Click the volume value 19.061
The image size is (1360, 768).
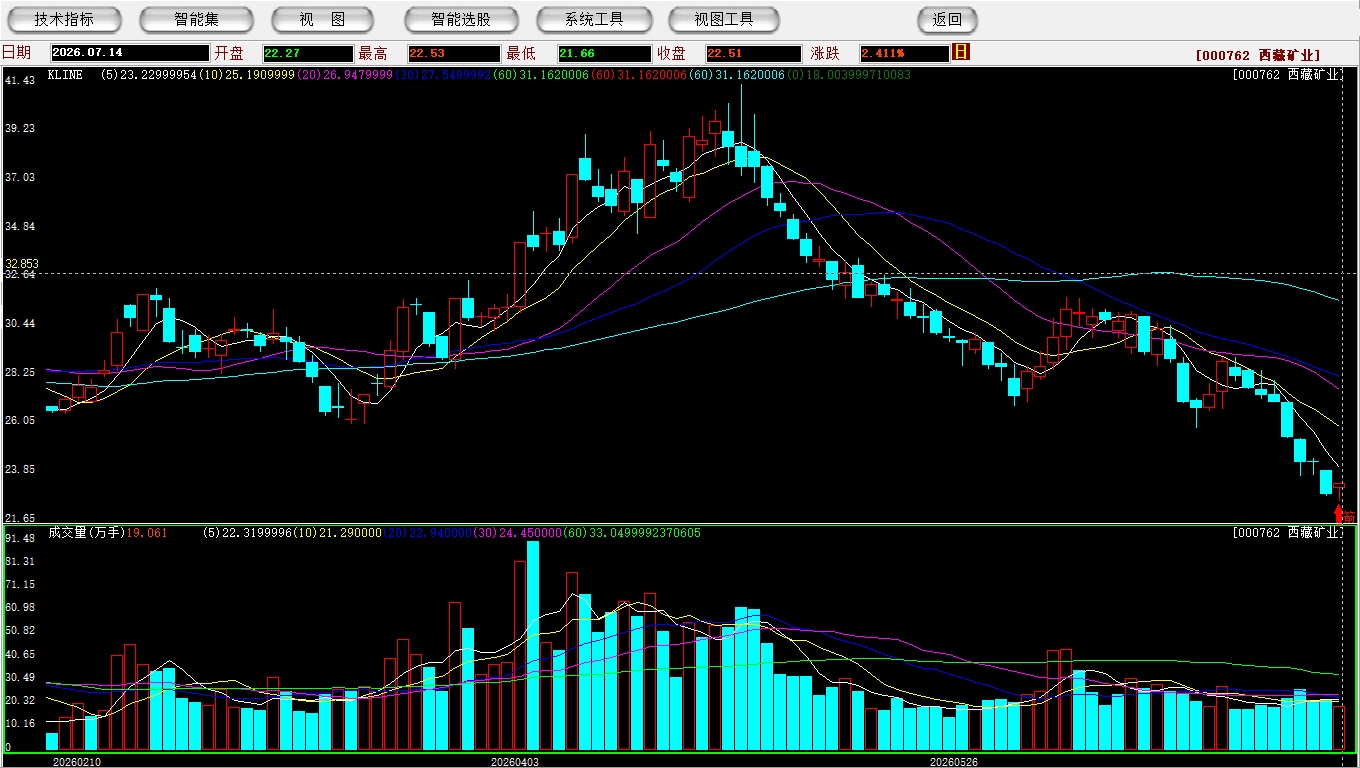coord(147,533)
